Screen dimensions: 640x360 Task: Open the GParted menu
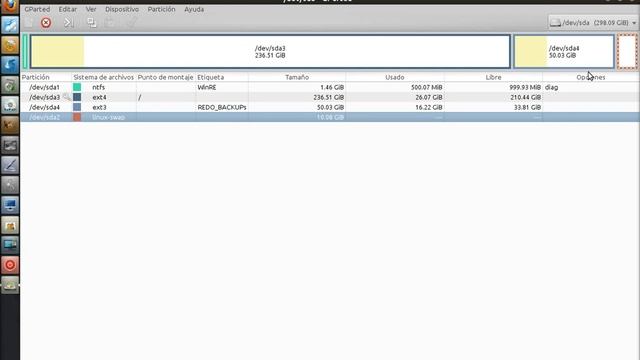[x=37, y=9]
